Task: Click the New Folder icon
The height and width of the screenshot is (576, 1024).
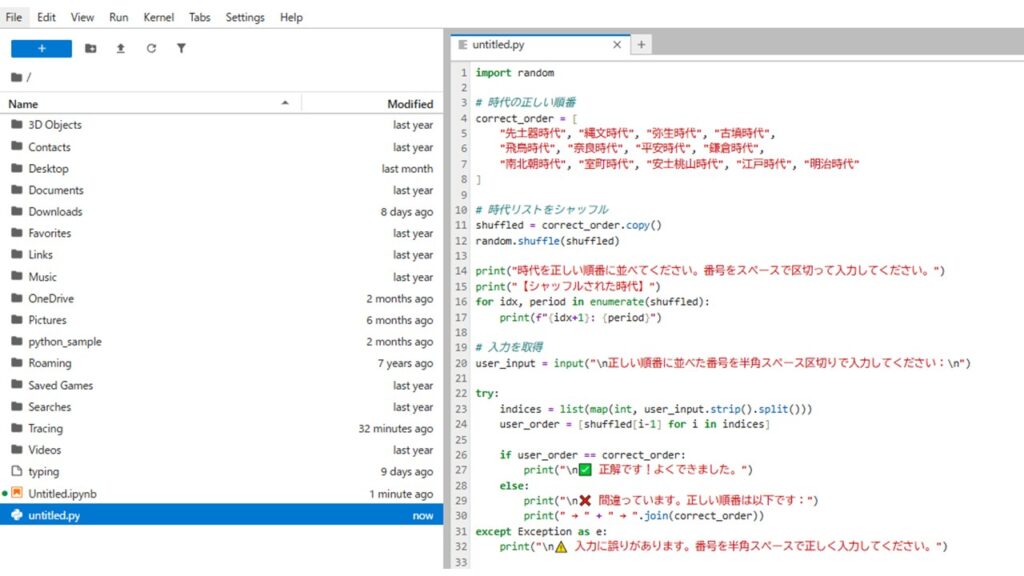Action: (x=91, y=48)
